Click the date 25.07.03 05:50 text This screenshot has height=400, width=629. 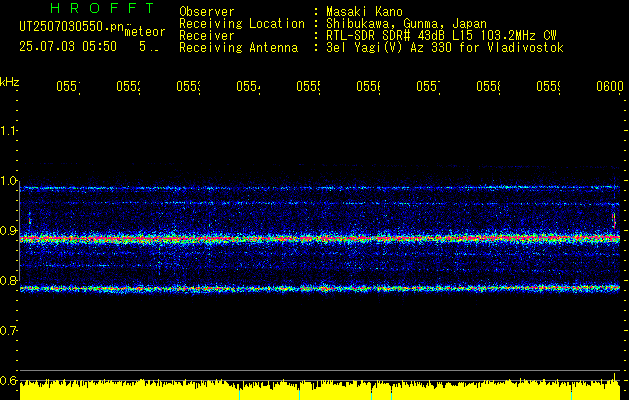click(68, 47)
